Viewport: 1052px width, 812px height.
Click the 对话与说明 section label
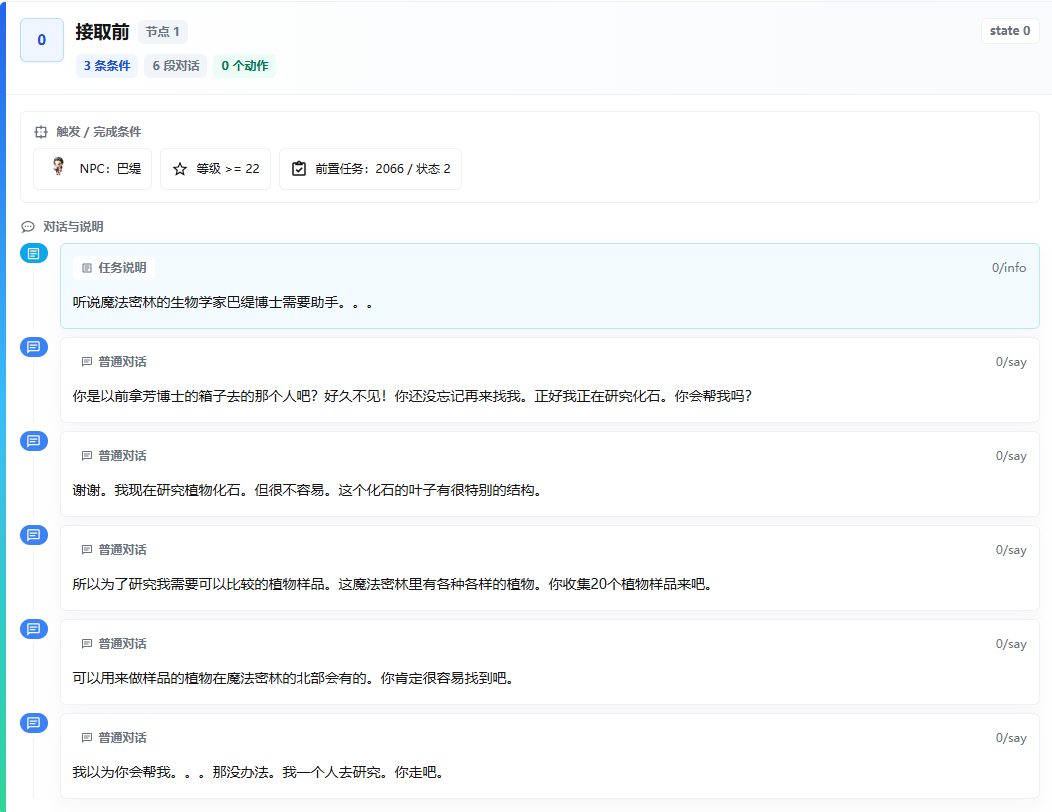point(73,227)
